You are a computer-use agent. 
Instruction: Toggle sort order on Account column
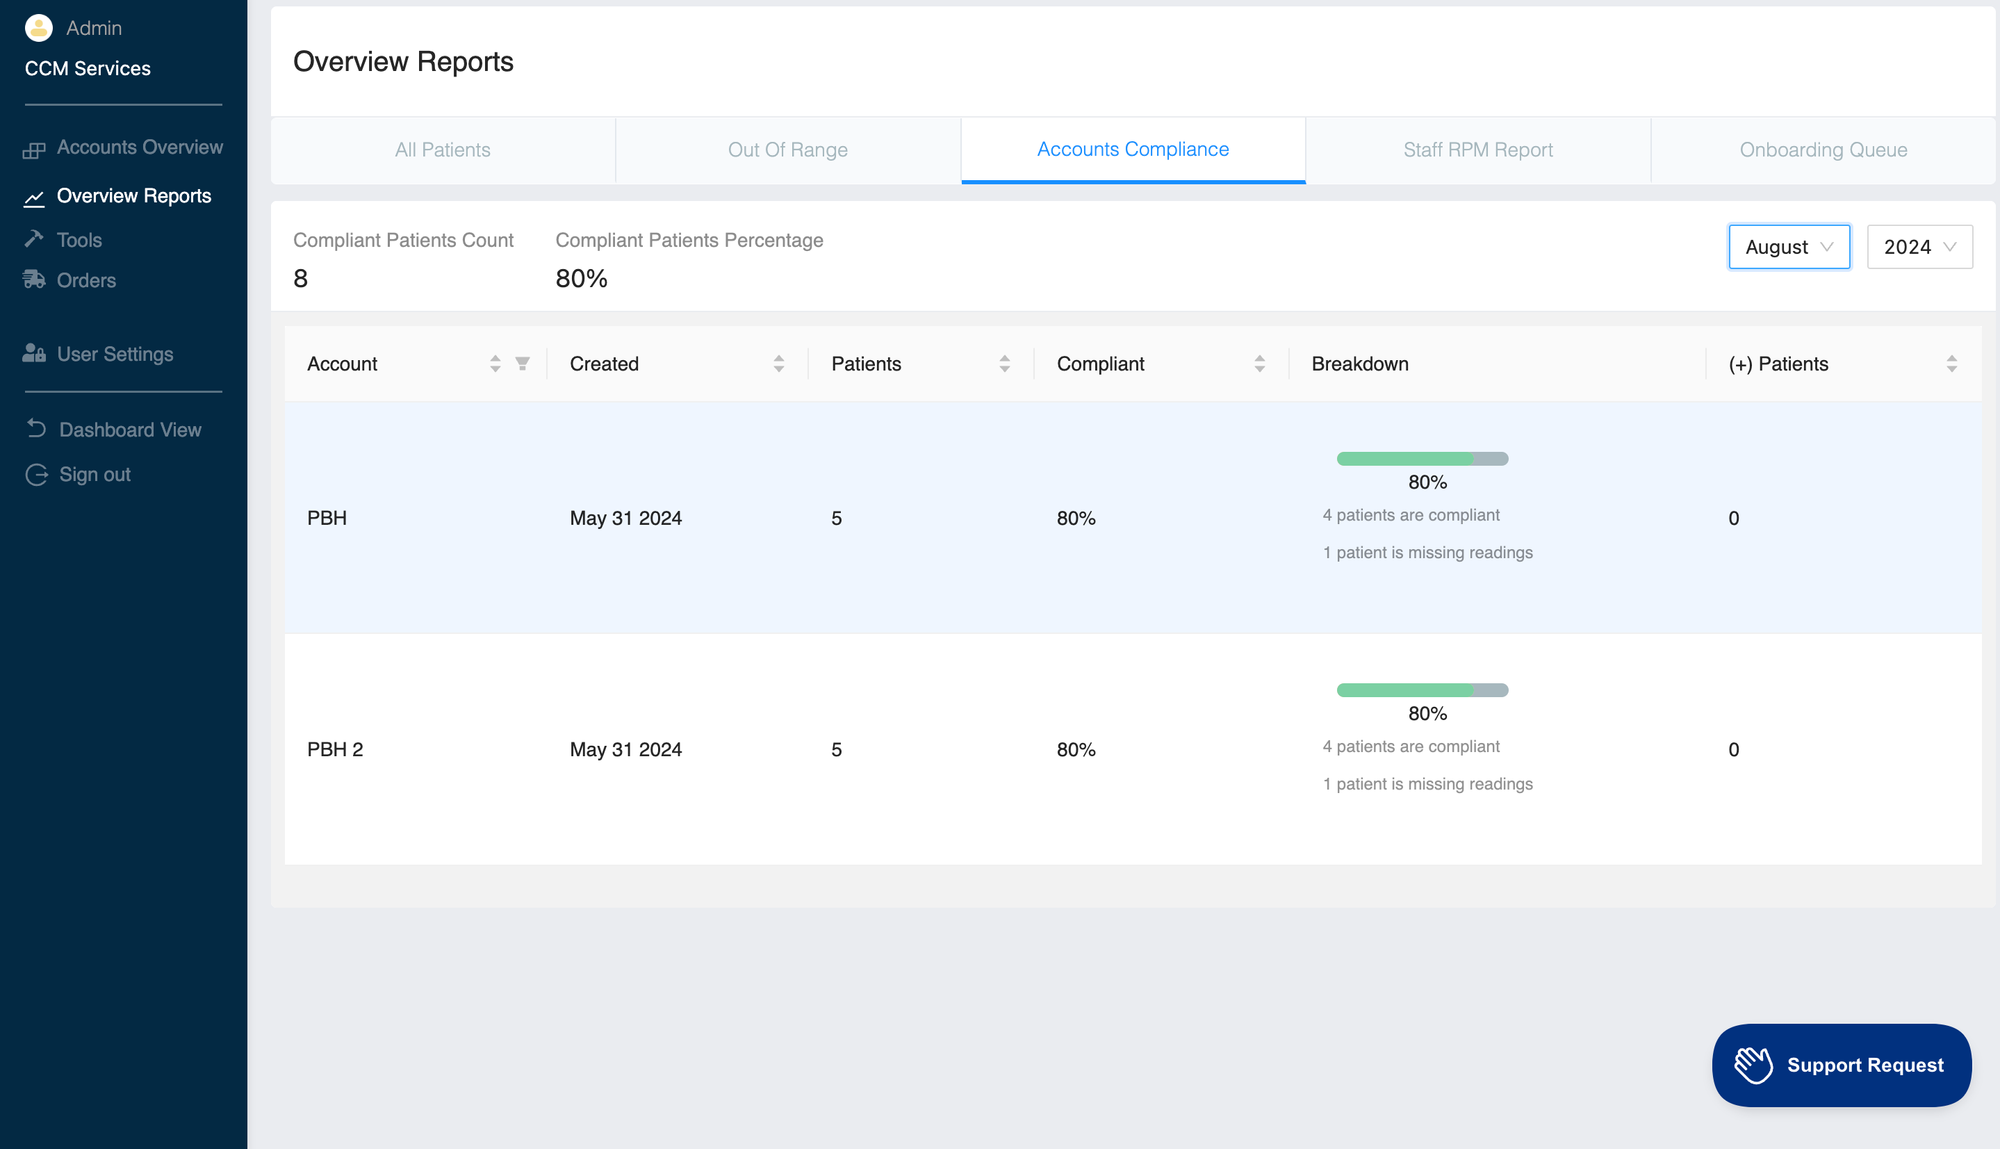click(x=495, y=364)
